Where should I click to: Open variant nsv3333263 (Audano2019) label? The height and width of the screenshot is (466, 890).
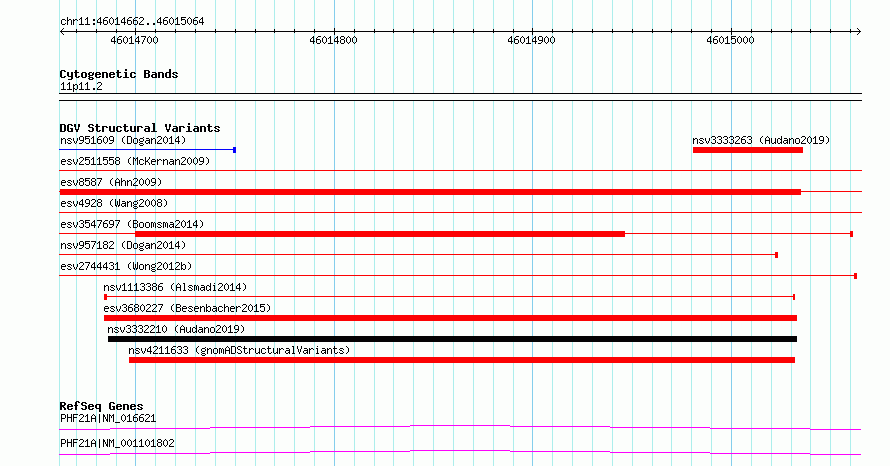pos(761,140)
